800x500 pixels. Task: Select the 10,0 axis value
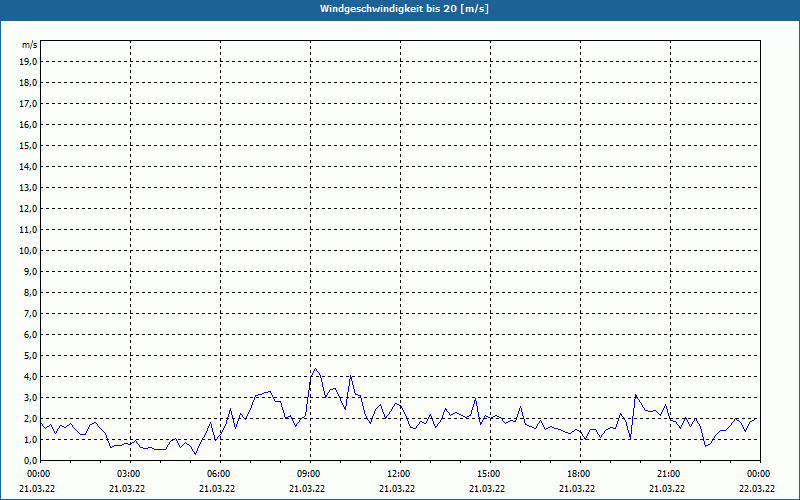pos(28,251)
